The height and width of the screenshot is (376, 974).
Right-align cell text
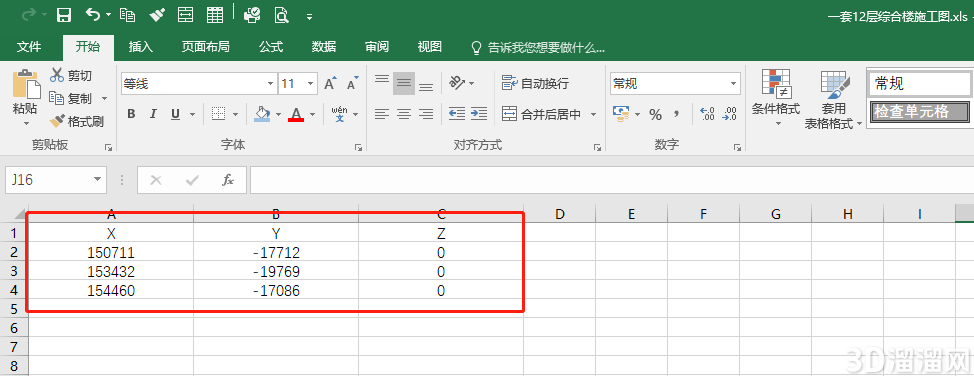click(426, 114)
